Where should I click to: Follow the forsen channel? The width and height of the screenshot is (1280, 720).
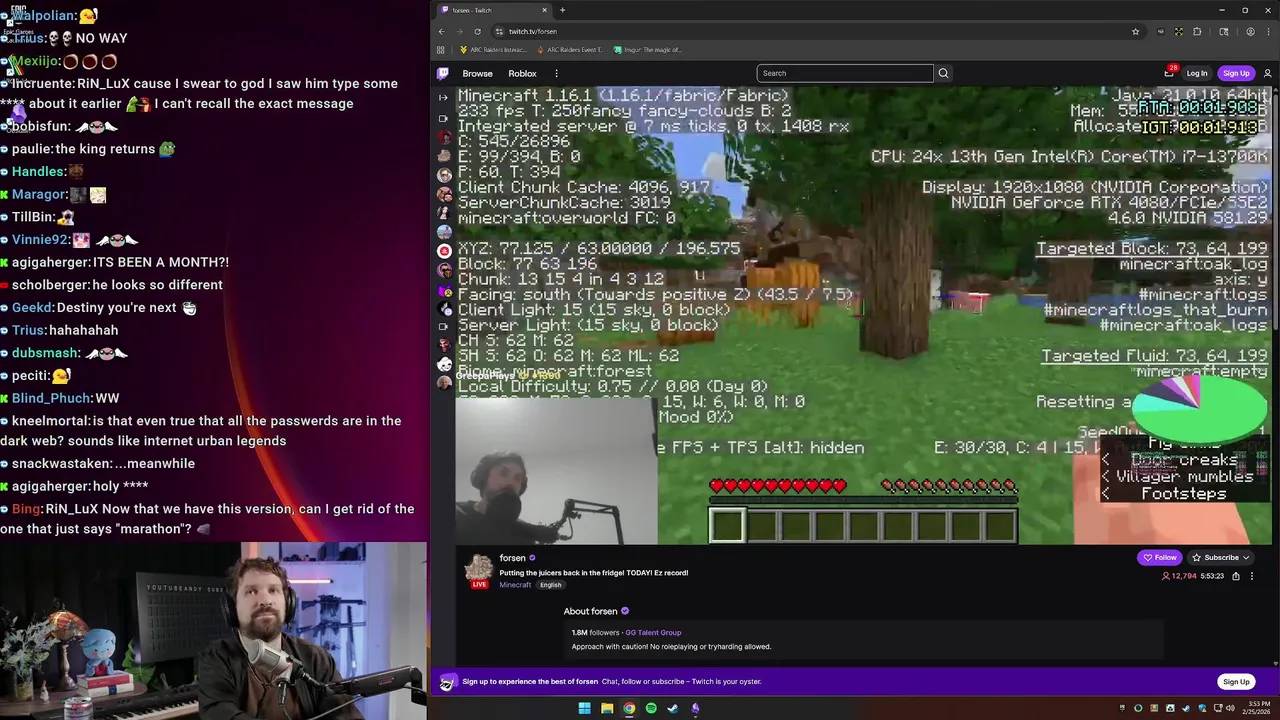tap(1160, 557)
